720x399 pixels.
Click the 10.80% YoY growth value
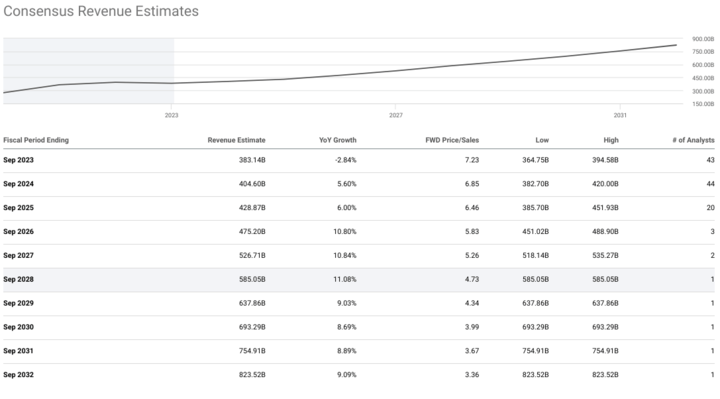[345, 232]
